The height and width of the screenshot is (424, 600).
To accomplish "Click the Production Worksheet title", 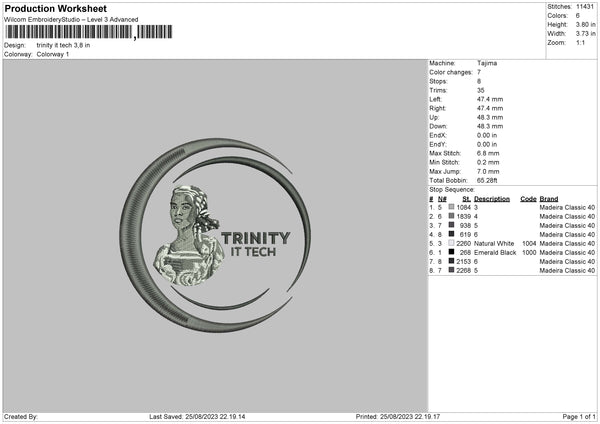I will tap(55, 8).
